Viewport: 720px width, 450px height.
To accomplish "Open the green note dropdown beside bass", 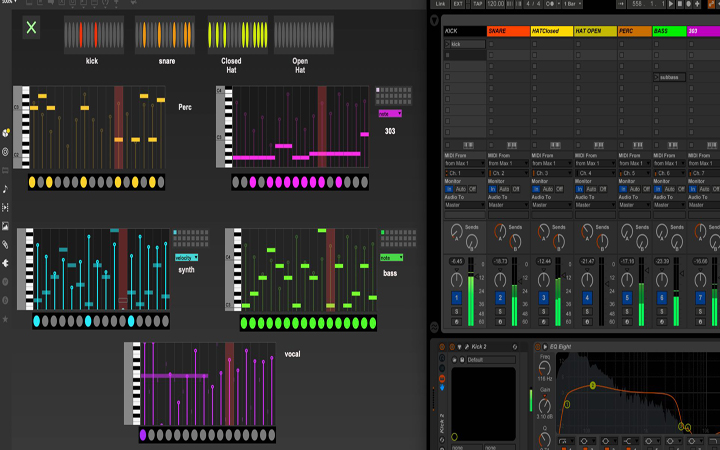I will pos(391,258).
